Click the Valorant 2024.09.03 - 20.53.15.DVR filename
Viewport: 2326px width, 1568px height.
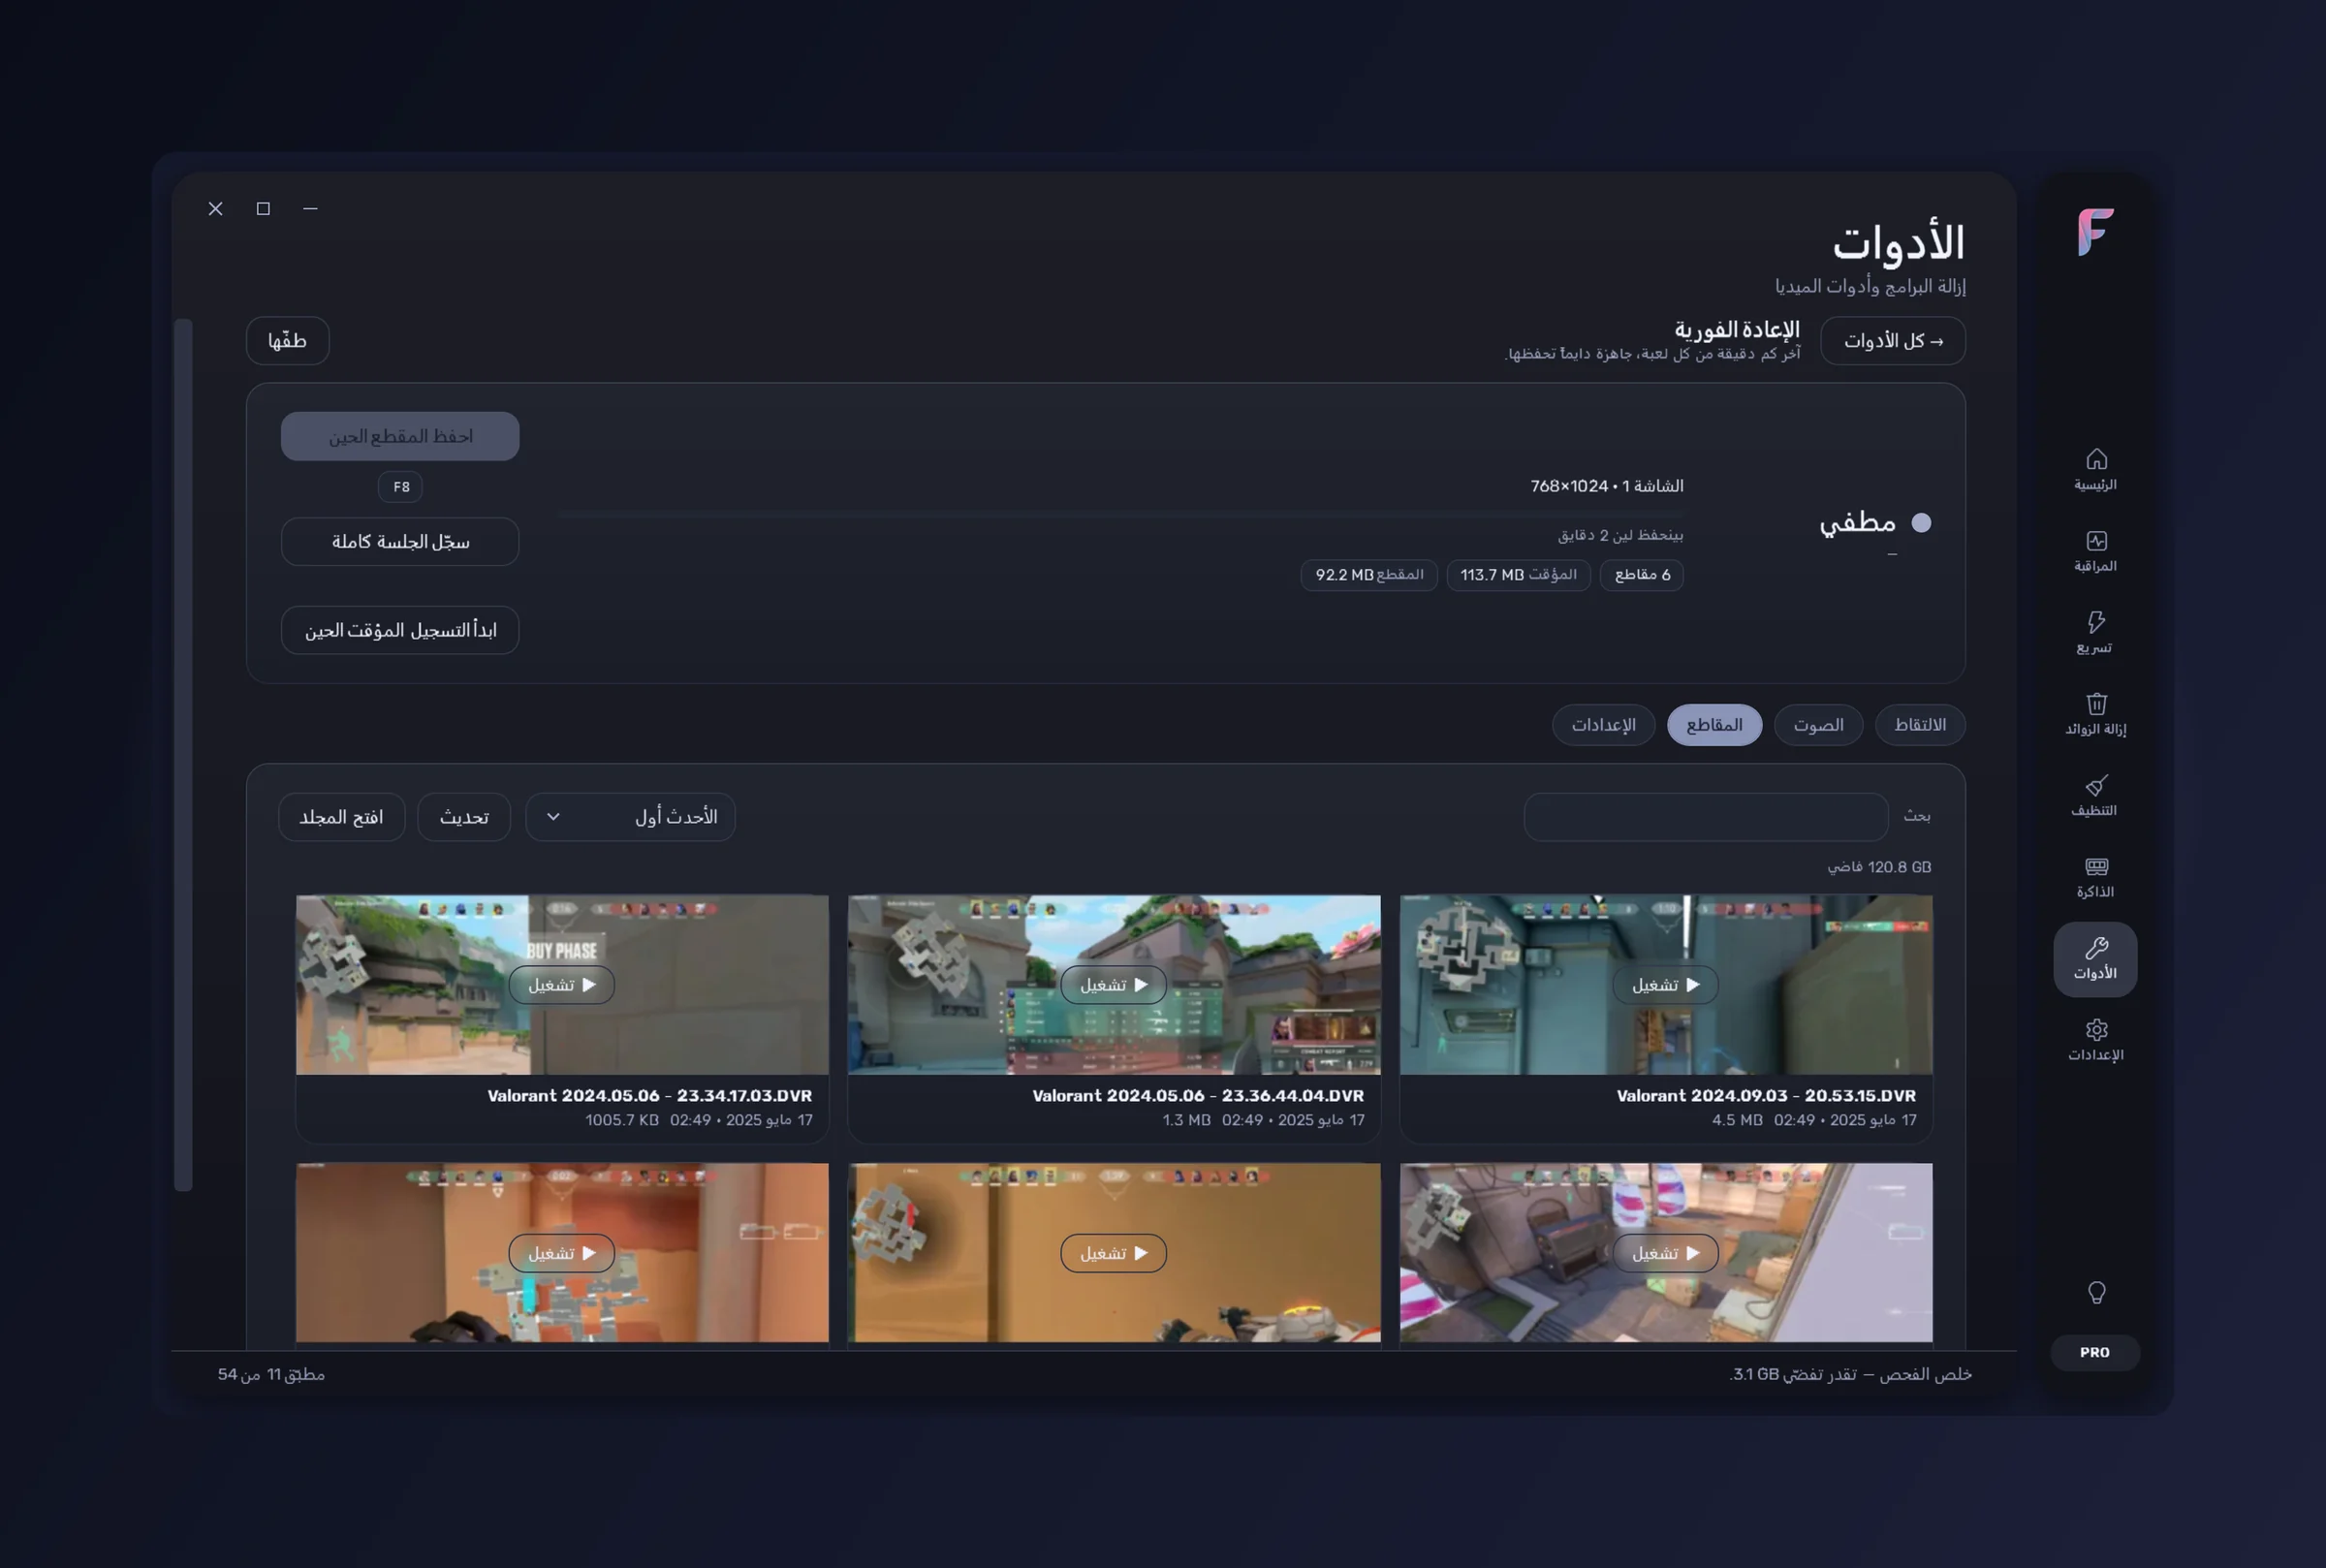(1766, 1096)
